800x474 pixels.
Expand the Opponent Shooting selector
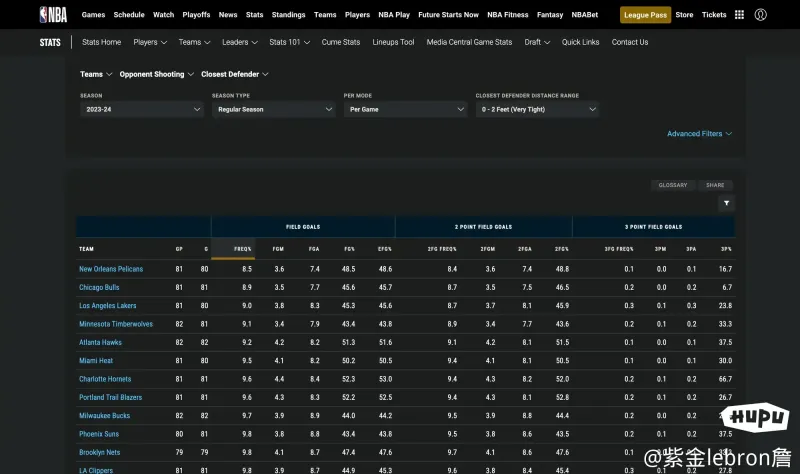point(157,74)
